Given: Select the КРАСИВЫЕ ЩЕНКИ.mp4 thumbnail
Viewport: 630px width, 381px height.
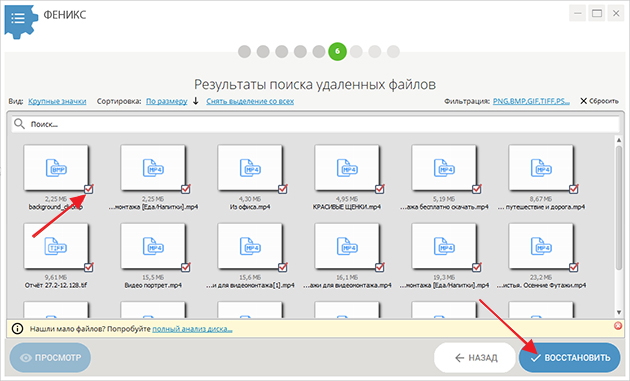Looking at the screenshot, I should 347,168.
